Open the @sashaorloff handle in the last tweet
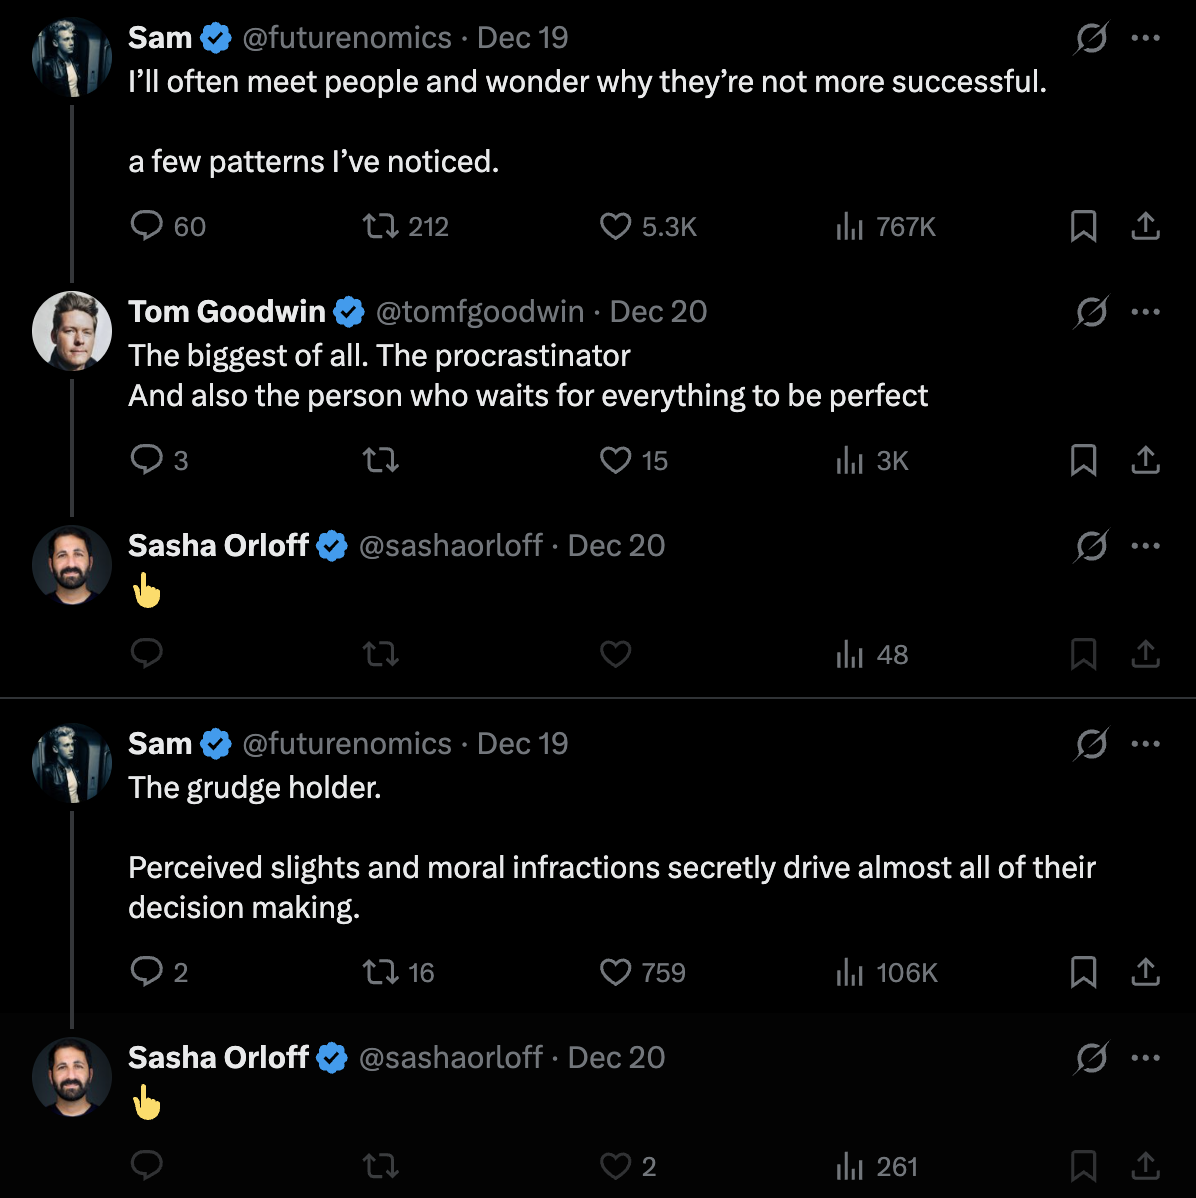The image size is (1196, 1198). click(450, 1058)
